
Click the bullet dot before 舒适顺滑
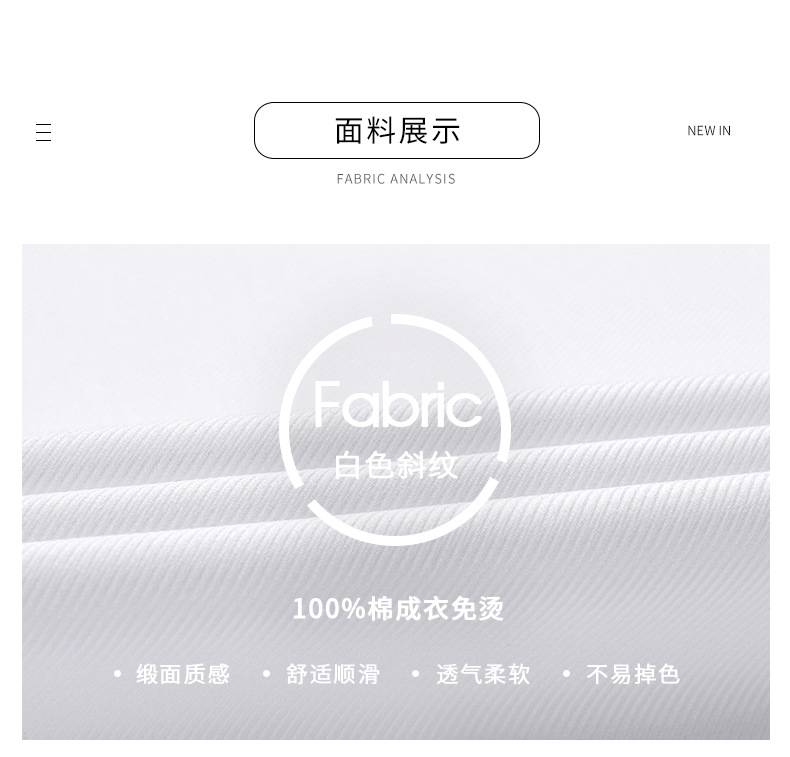(x=267, y=673)
